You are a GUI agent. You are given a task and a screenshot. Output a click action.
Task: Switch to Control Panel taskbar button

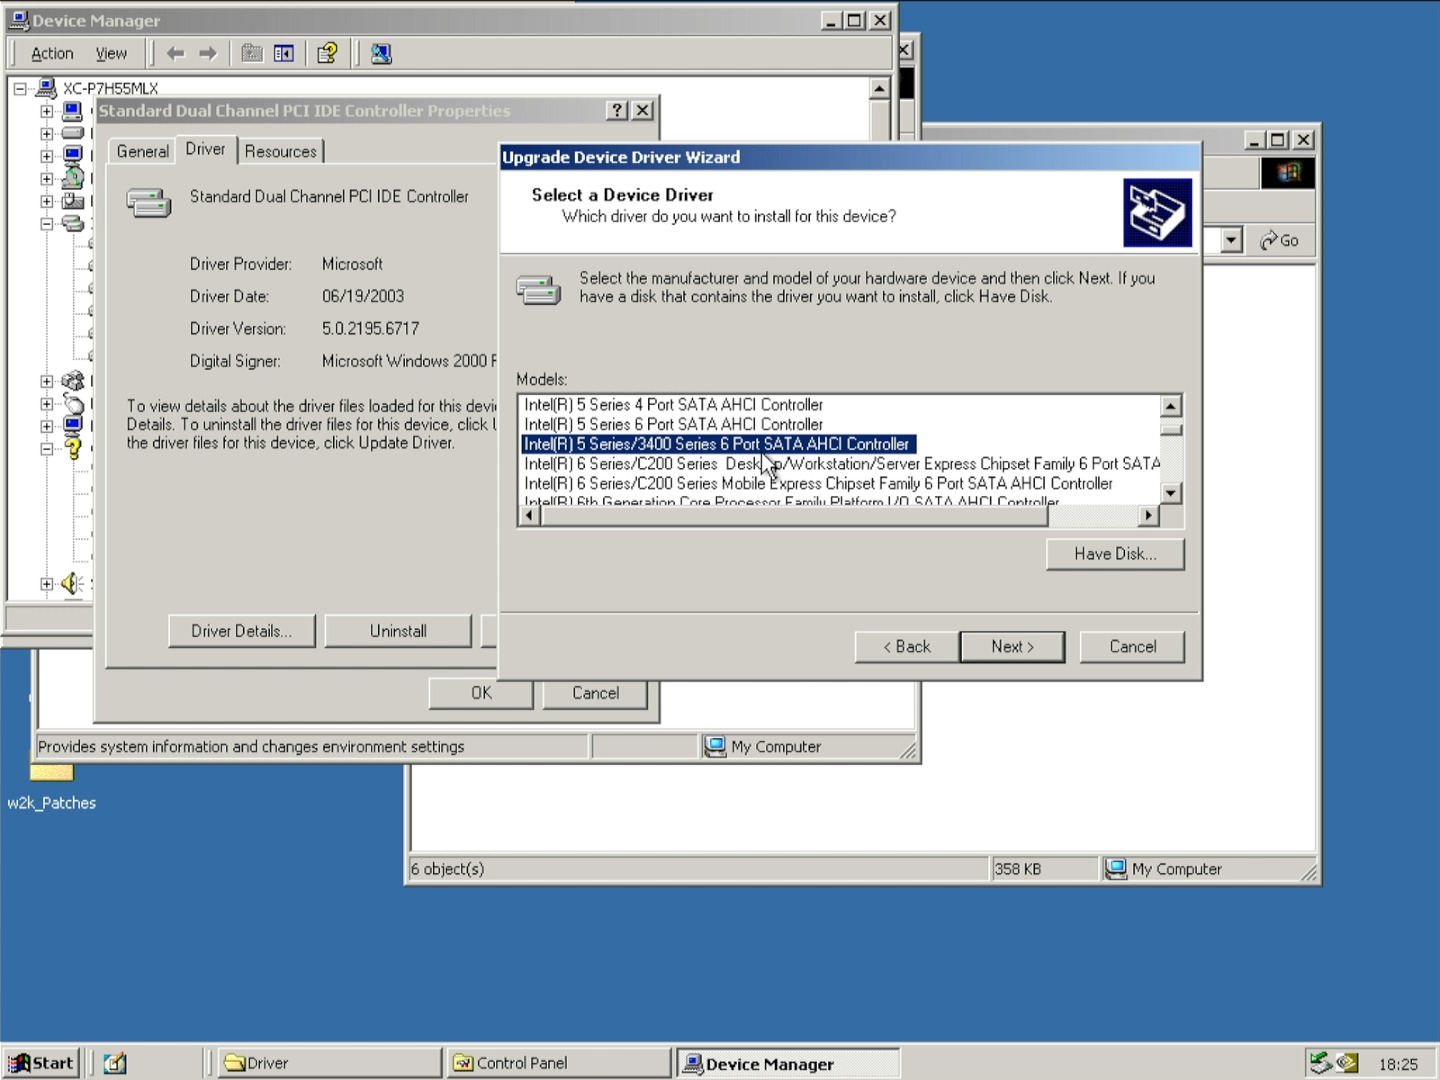click(557, 1063)
